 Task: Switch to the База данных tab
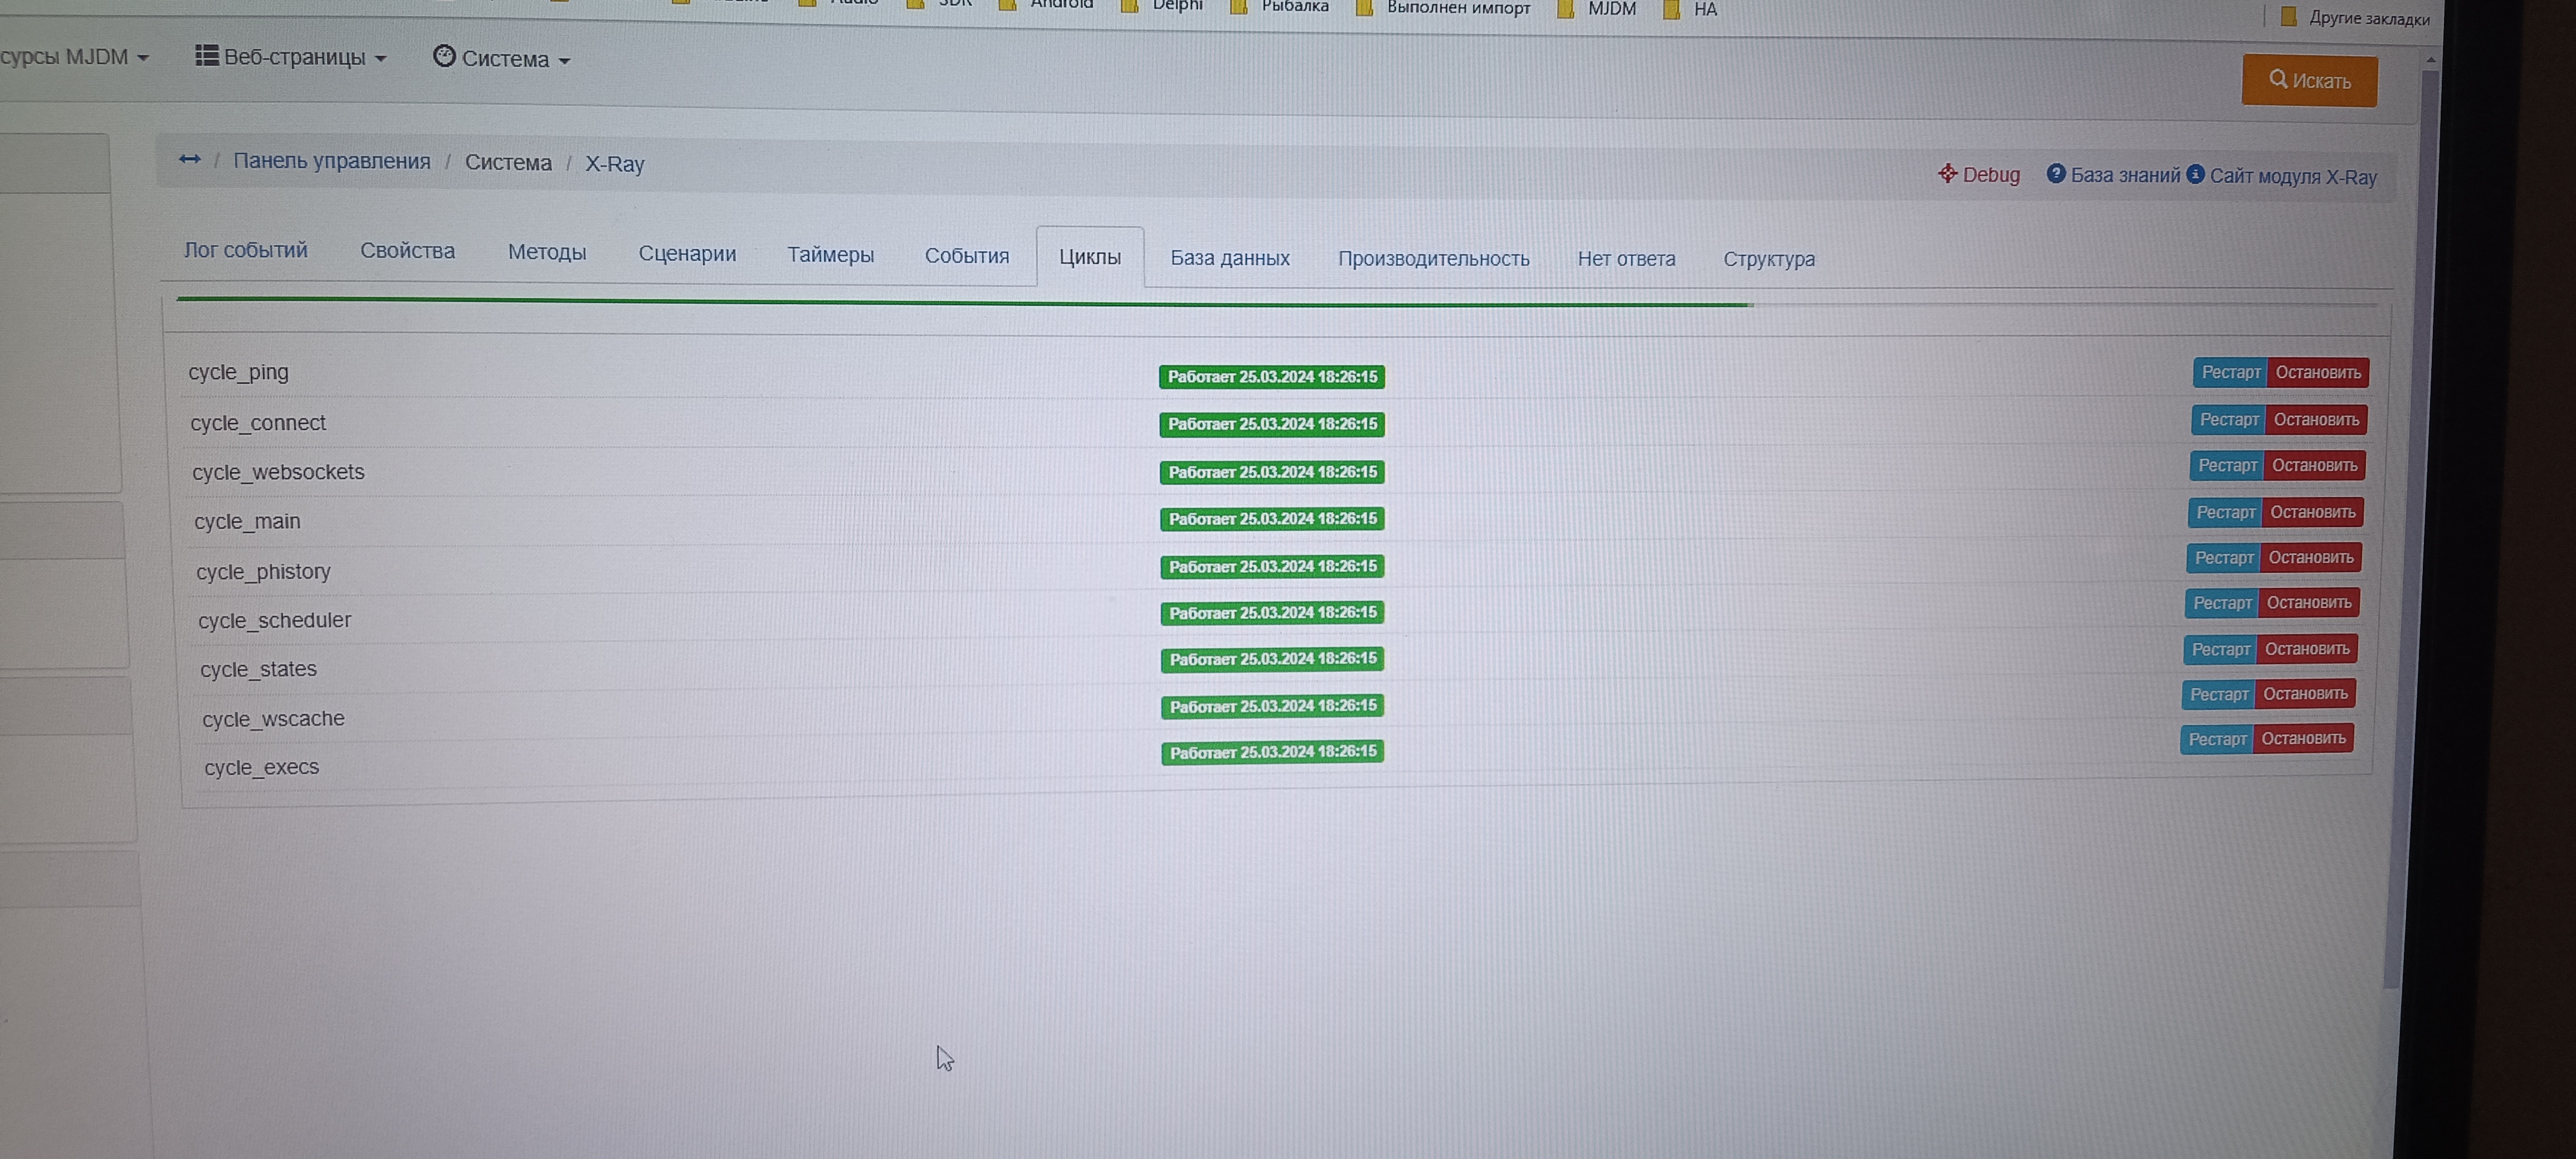tap(1229, 258)
